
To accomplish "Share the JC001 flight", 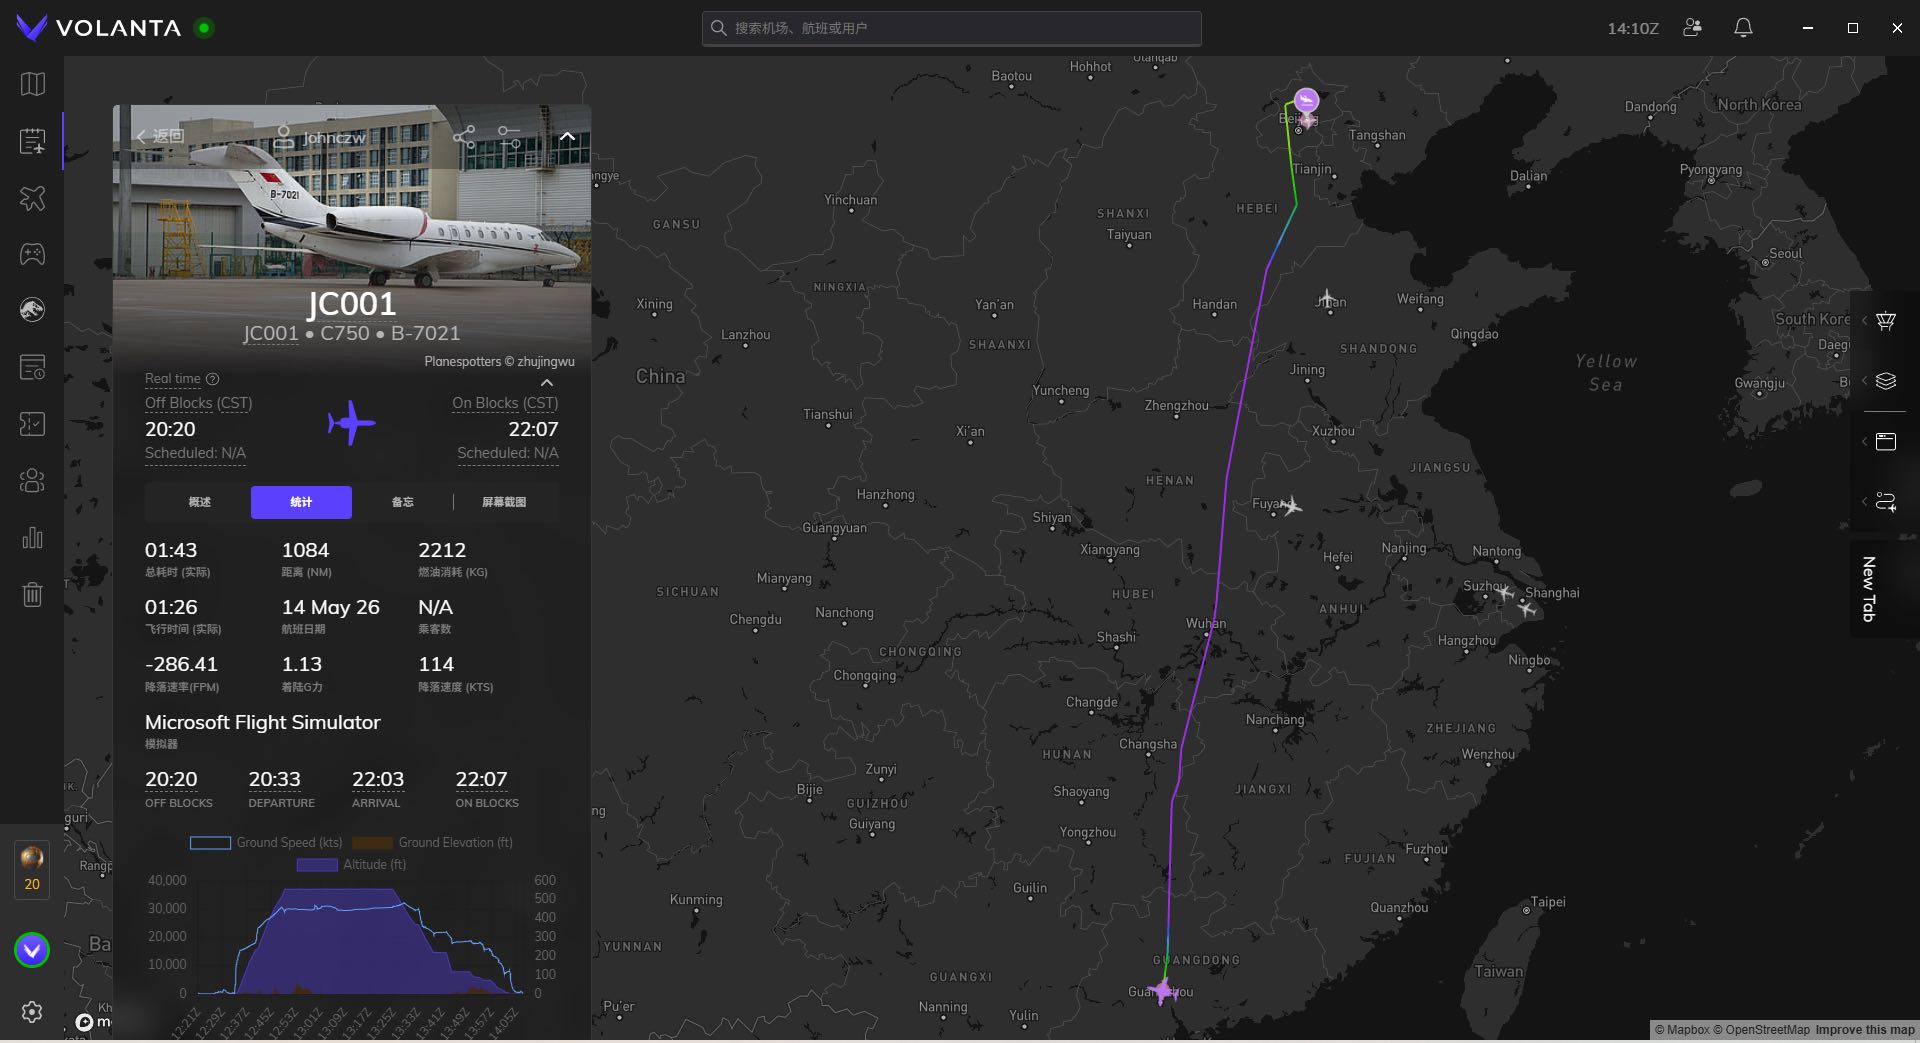I will point(464,137).
